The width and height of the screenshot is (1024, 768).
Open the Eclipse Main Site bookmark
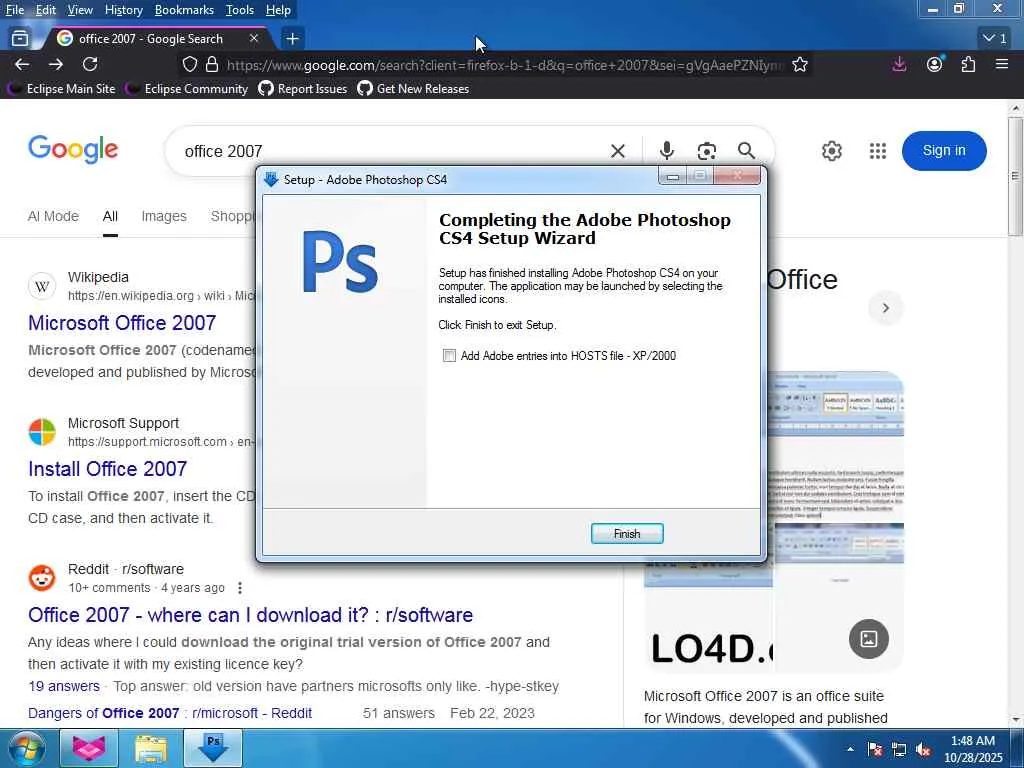(x=61, y=89)
